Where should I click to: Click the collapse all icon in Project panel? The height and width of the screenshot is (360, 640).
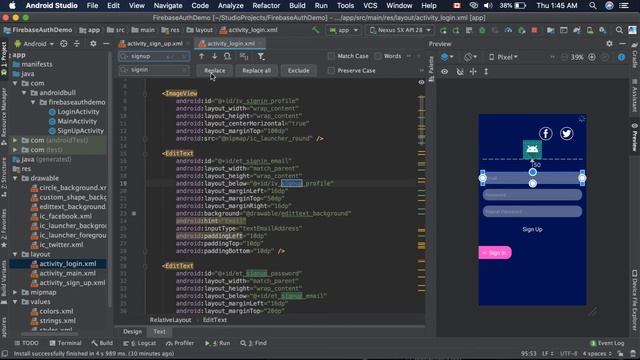pyautogui.click(x=77, y=44)
